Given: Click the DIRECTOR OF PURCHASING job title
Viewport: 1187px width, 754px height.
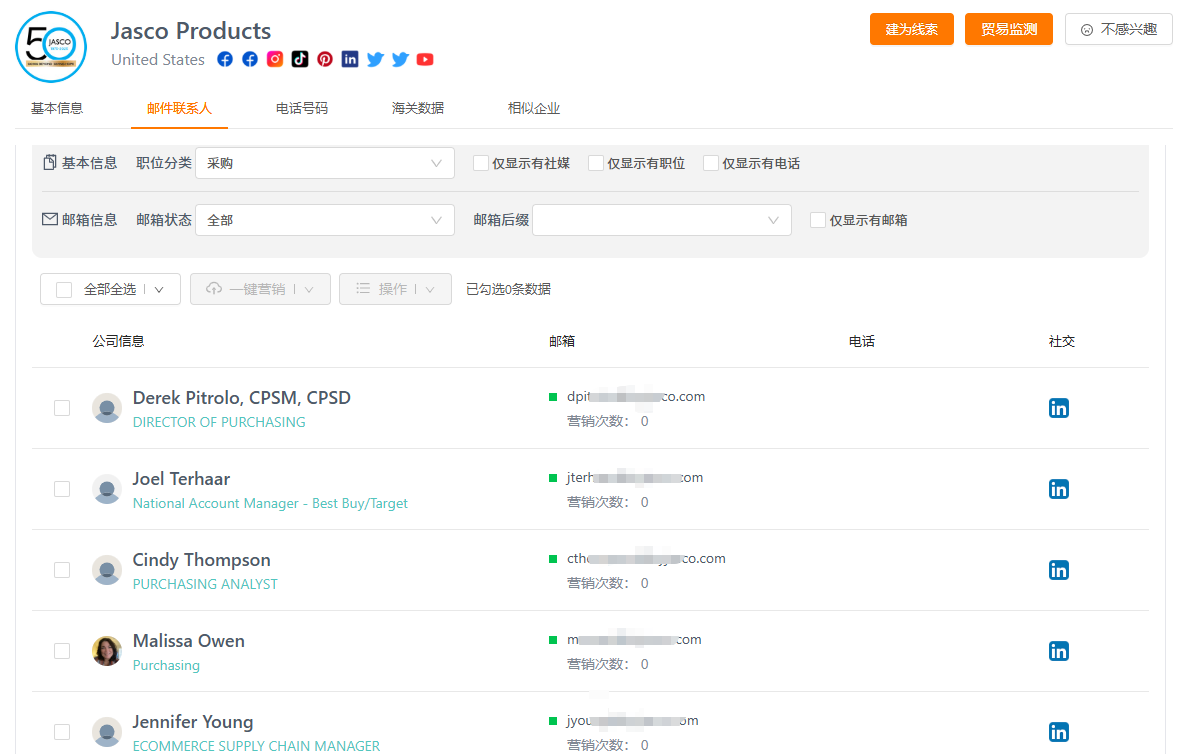Looking at the screenshot, I should point(219,422).
